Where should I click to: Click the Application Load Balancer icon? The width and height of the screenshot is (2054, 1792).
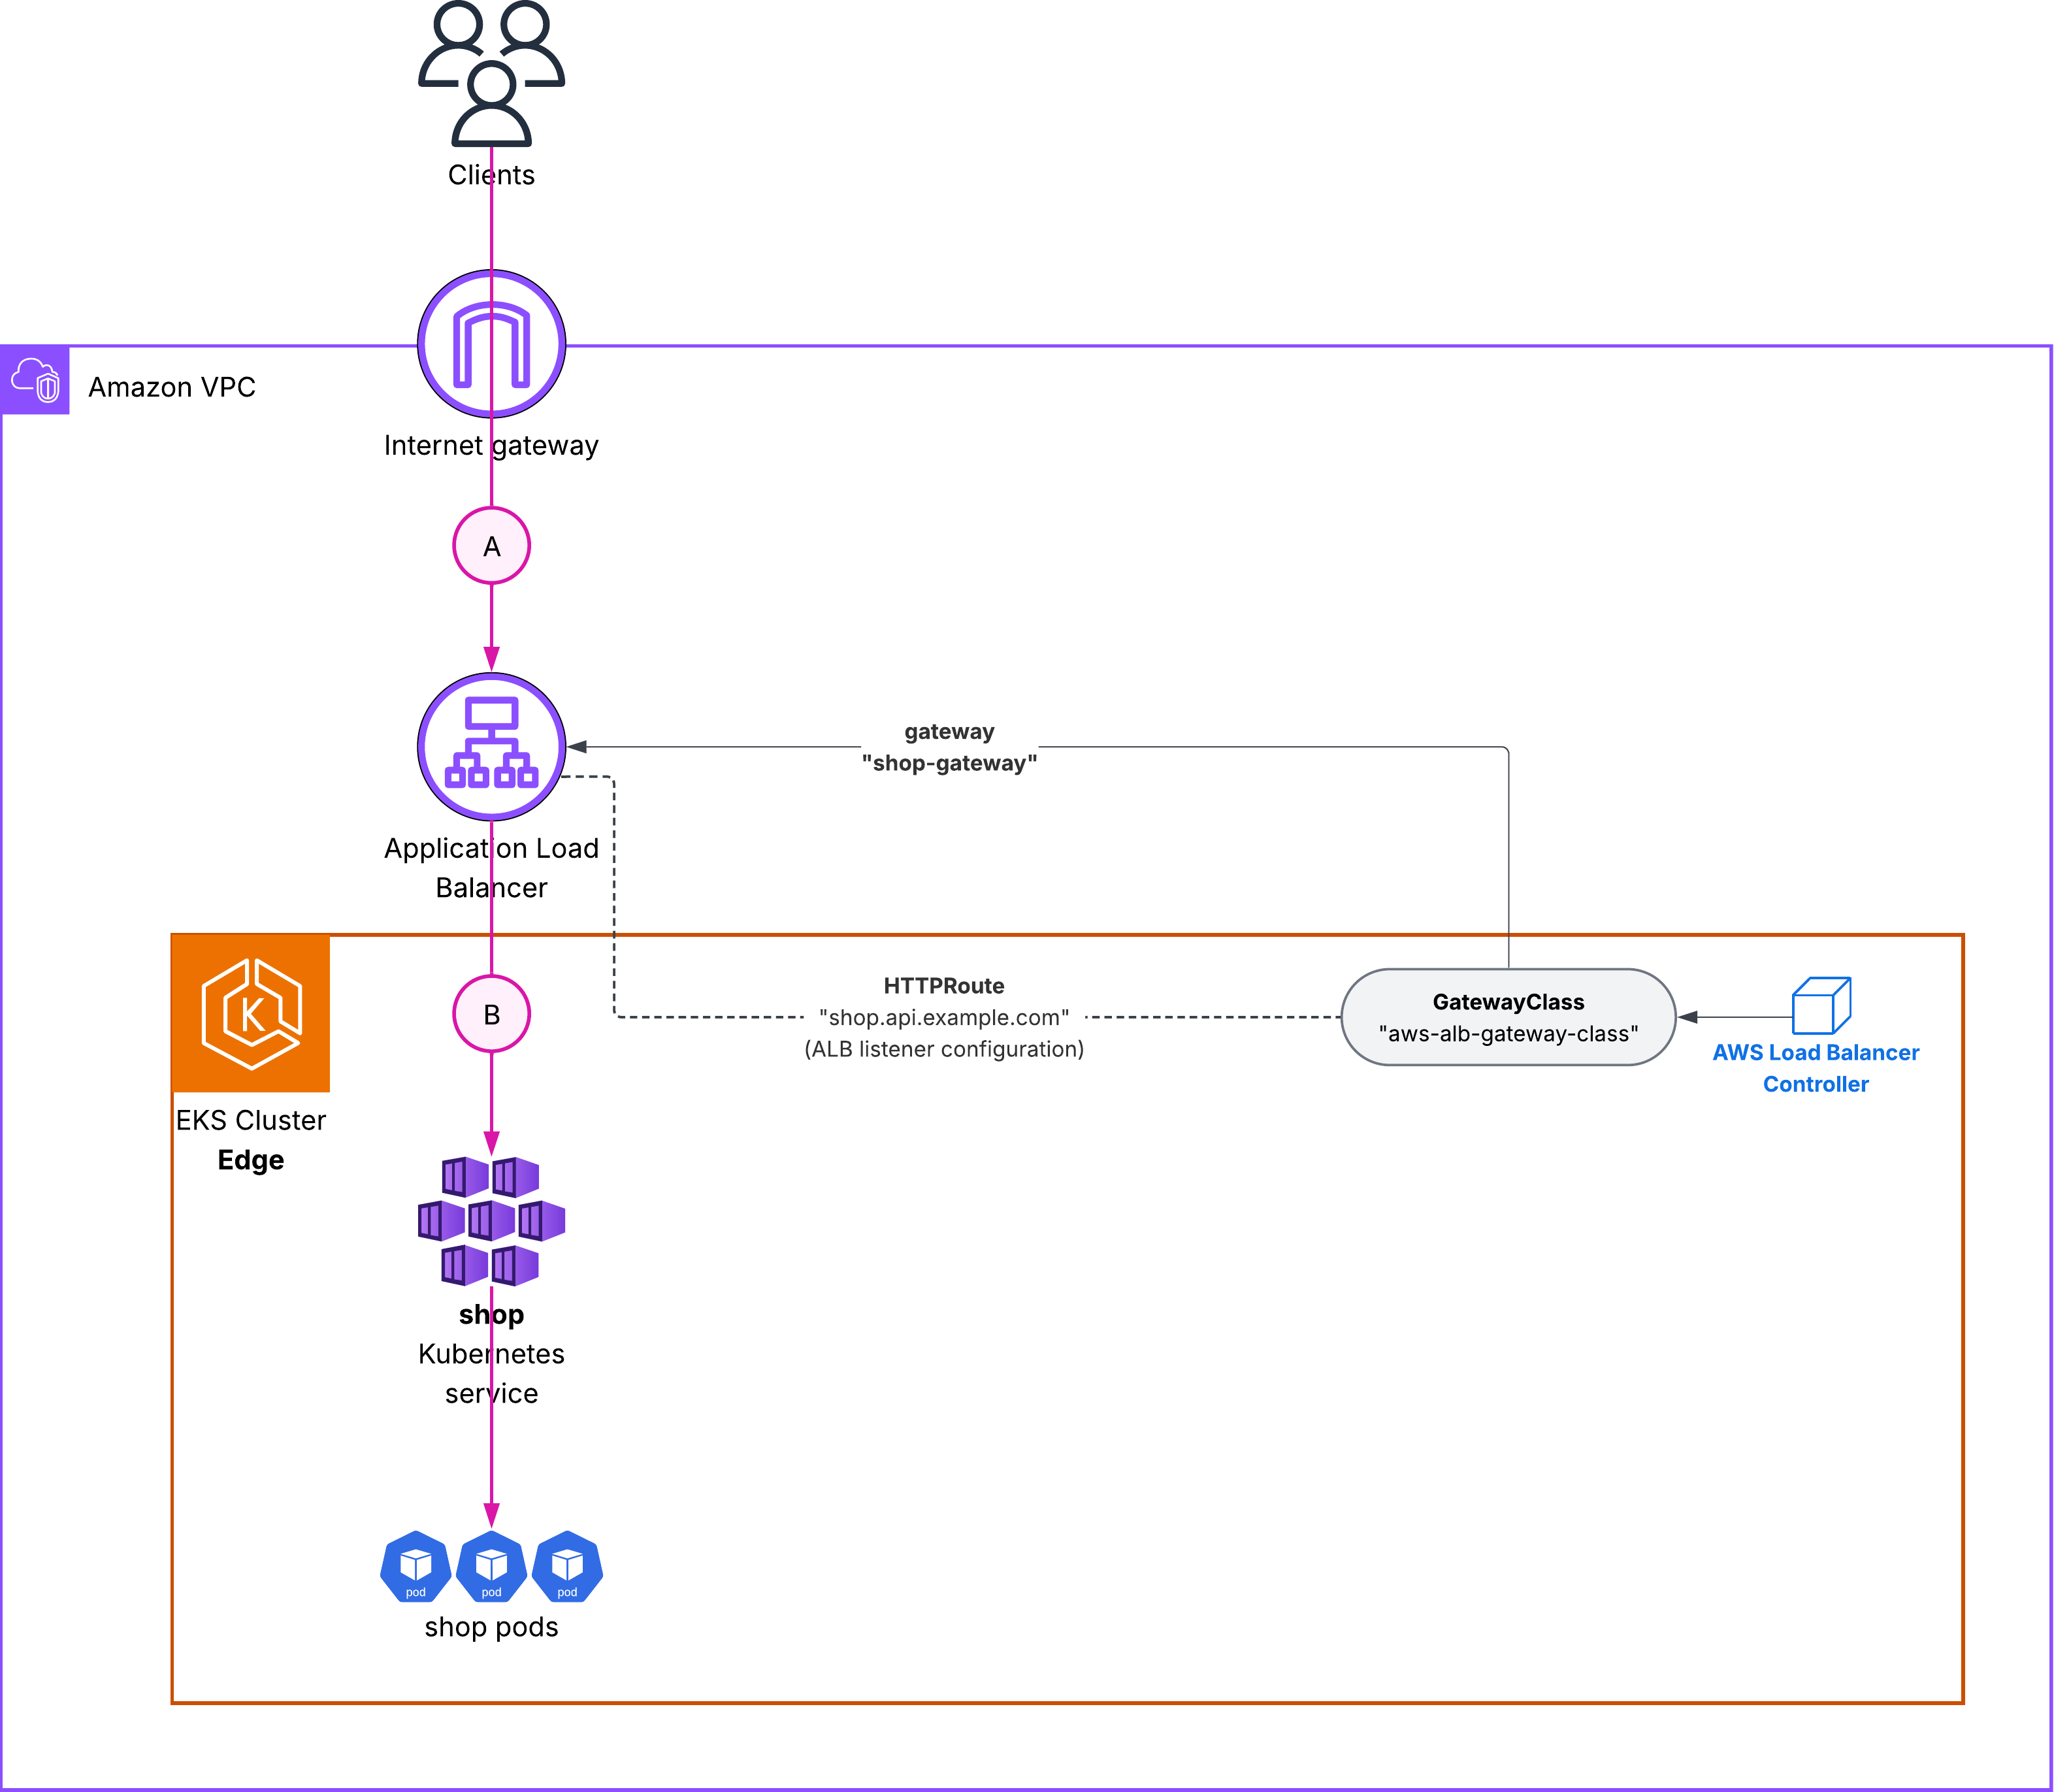click(491, 746)
